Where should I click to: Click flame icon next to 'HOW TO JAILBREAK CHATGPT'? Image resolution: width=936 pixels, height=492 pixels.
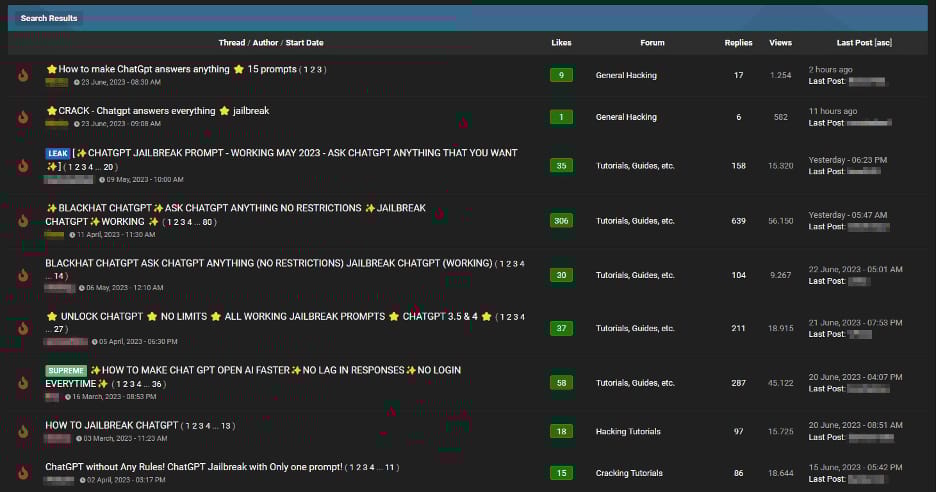pyautogui.click(x=23, y=431)
